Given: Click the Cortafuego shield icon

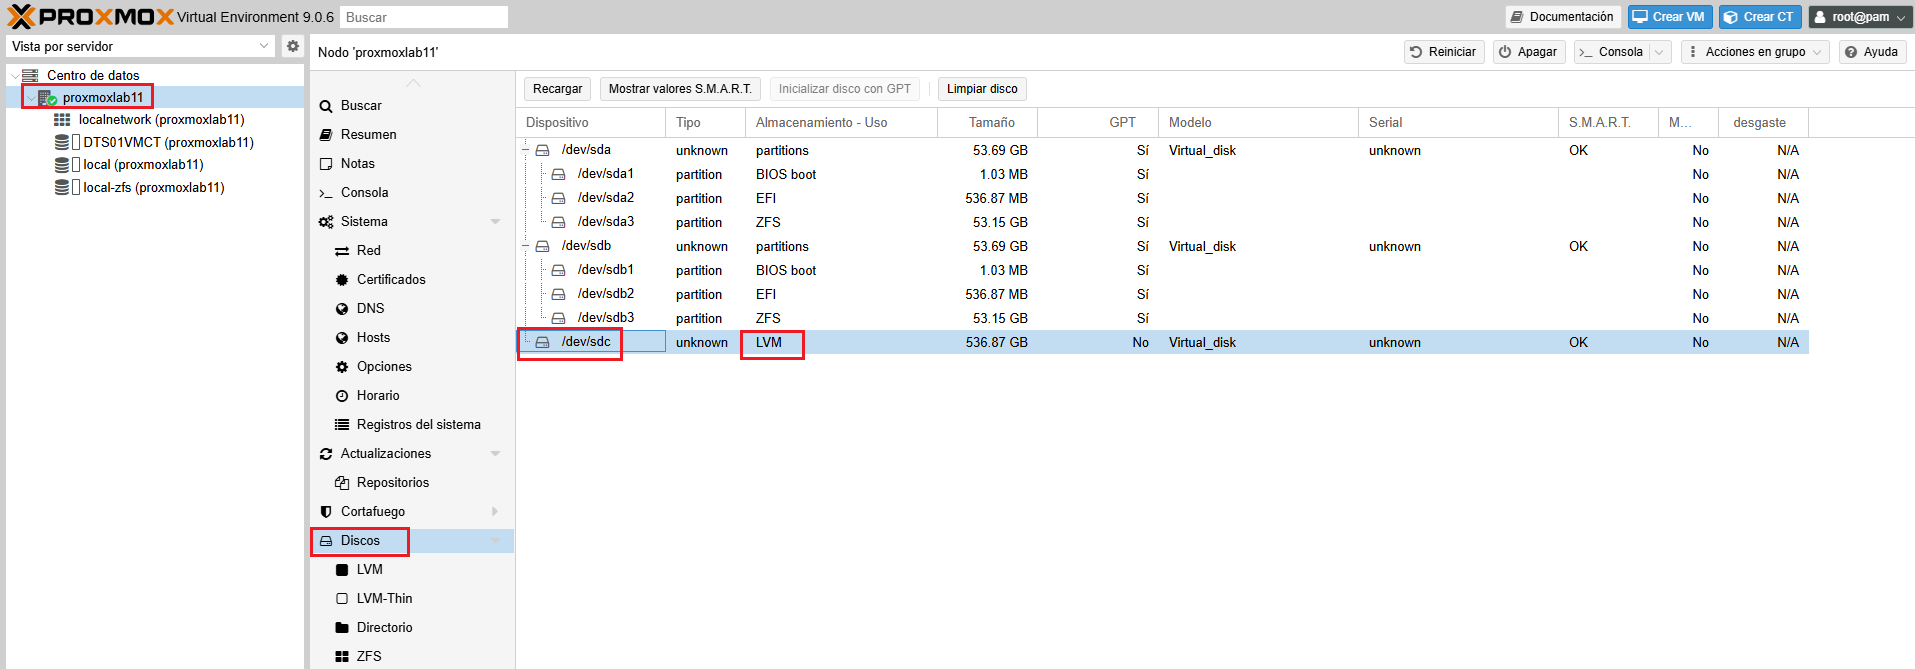Looking at the screenshot, I should 326,512.
